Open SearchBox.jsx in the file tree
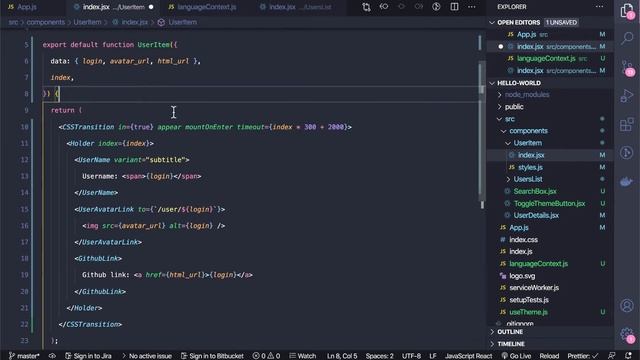This screenshot has height=360, width=640. (535, 191)
